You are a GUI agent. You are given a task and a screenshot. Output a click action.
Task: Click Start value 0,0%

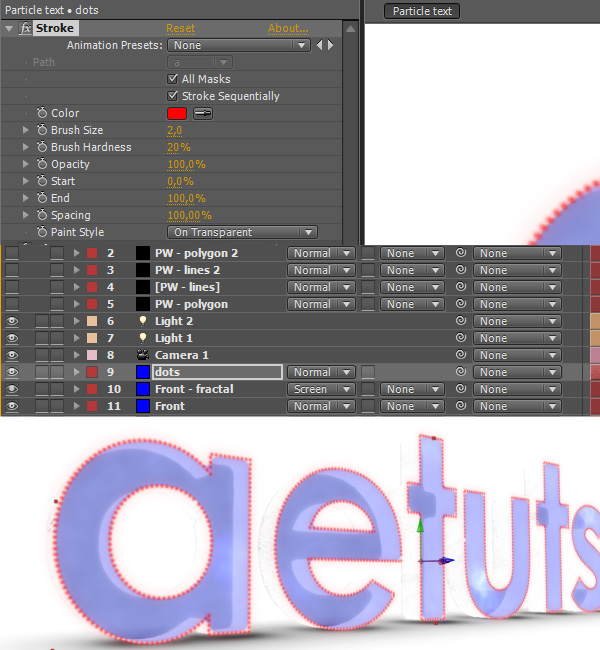pos(180,181)
